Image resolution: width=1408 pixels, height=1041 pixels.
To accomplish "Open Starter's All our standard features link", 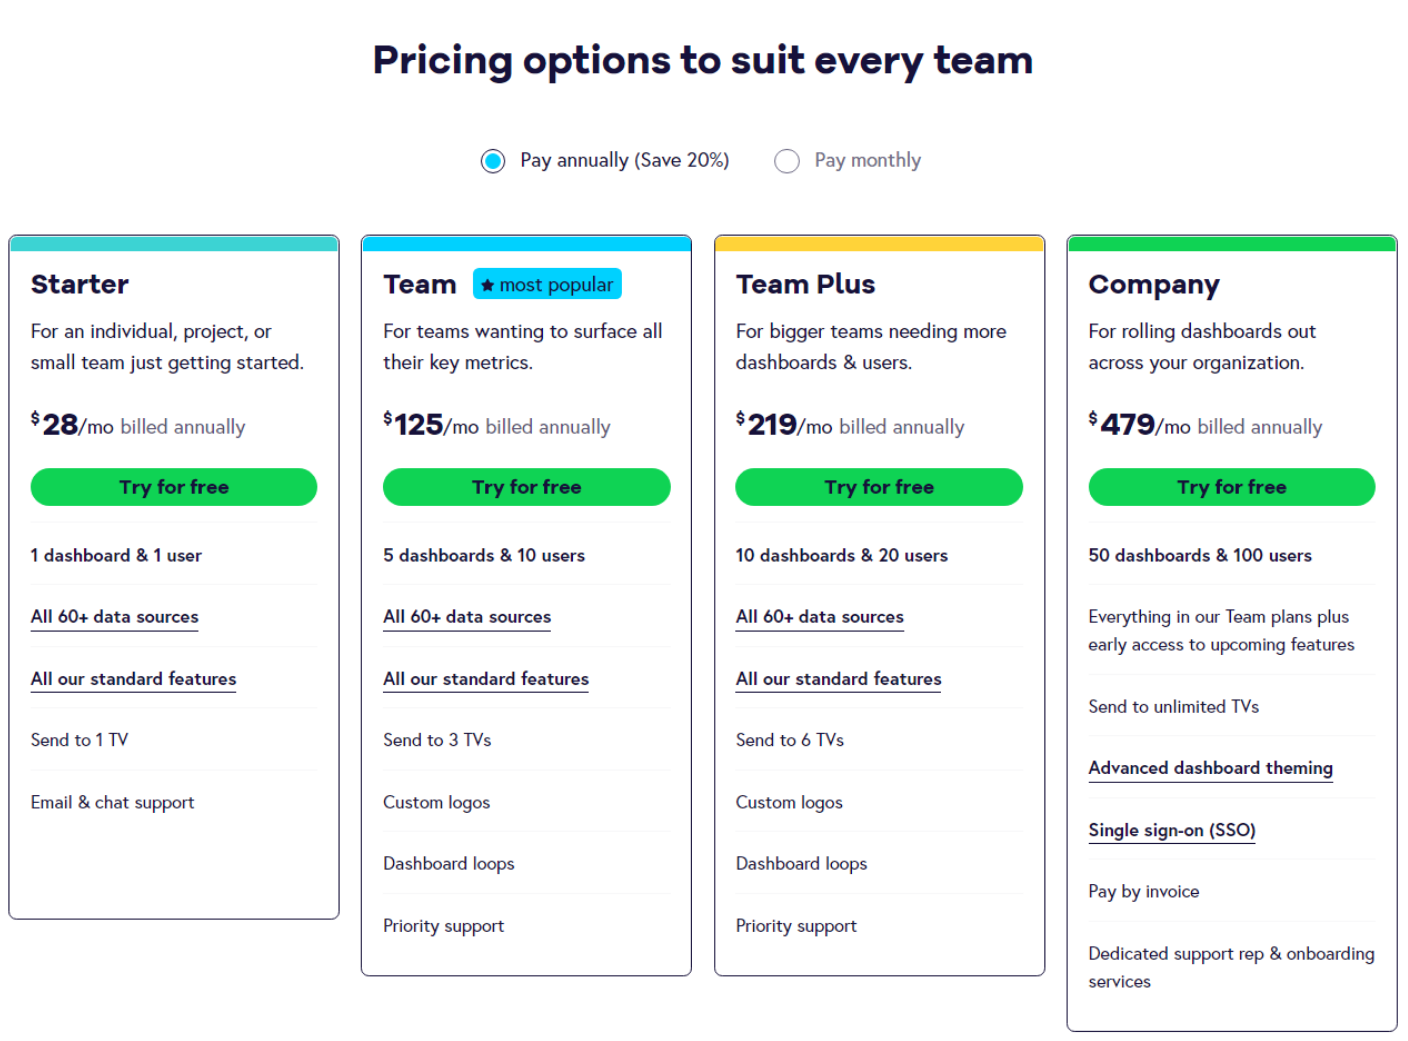I will [134, 679].
